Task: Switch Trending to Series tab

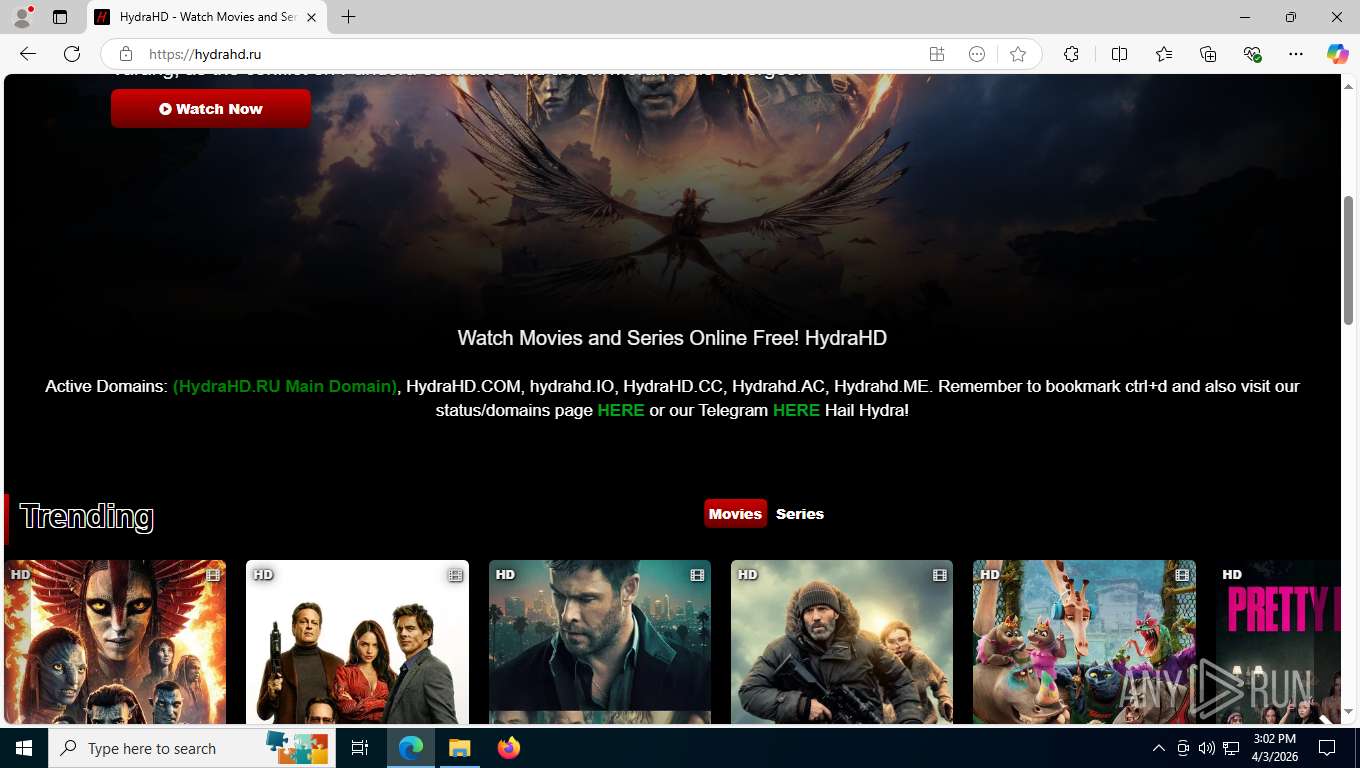Action: pos(800,514)
